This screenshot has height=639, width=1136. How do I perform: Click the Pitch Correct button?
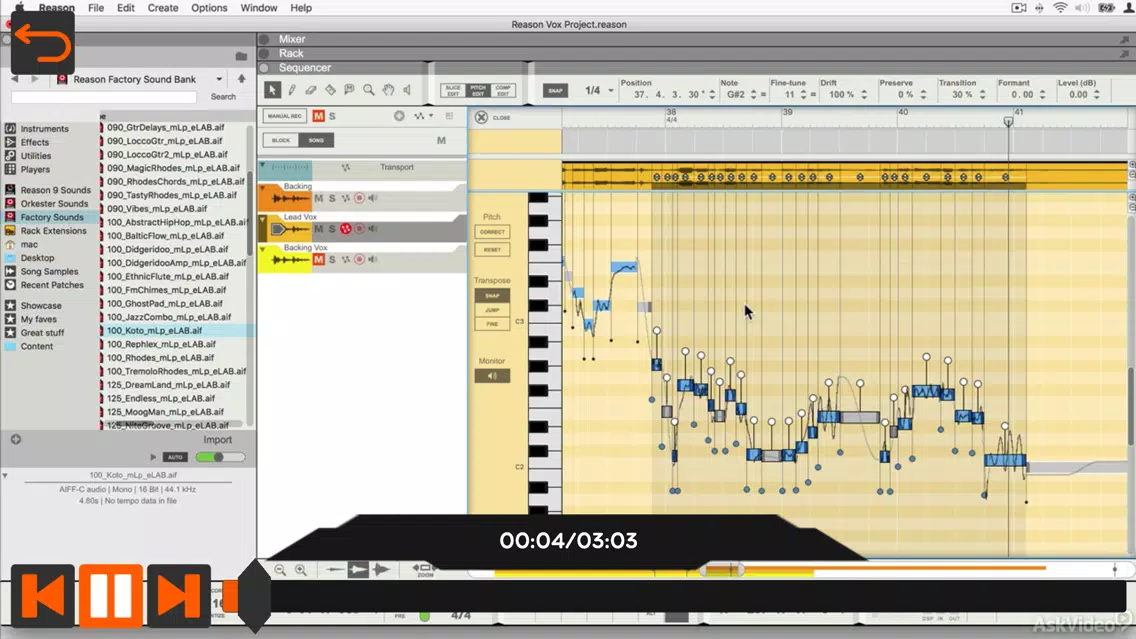(492, 232)
